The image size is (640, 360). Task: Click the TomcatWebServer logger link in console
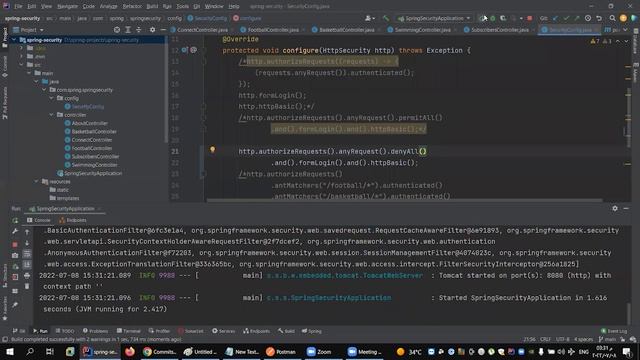345,276
